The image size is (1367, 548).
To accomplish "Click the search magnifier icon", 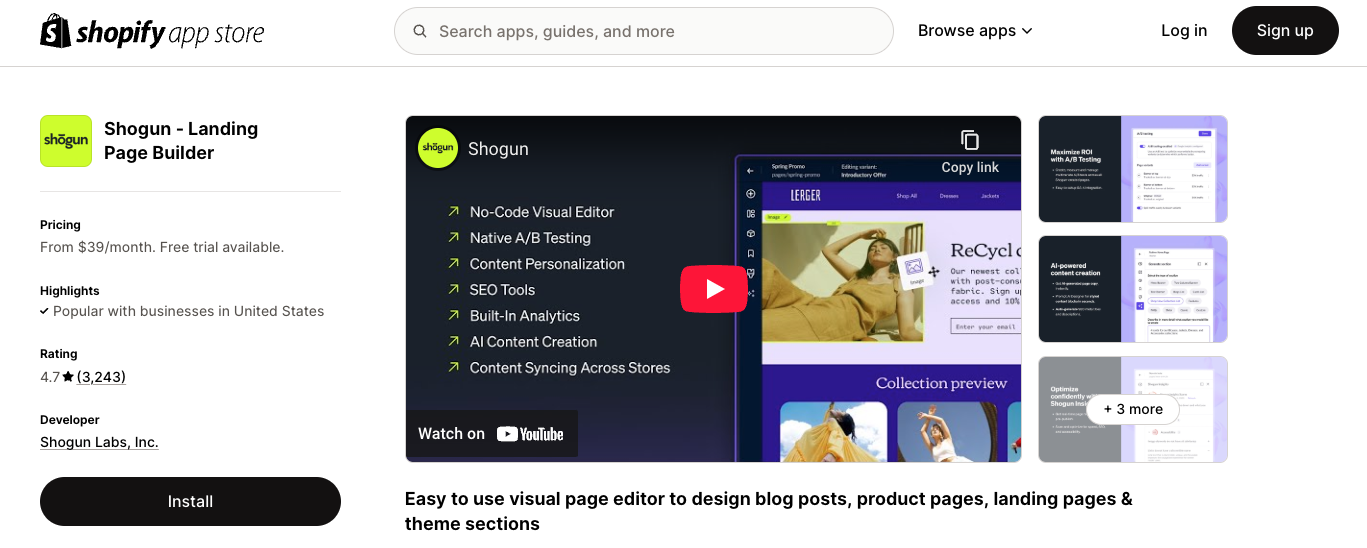I will 420,31.
